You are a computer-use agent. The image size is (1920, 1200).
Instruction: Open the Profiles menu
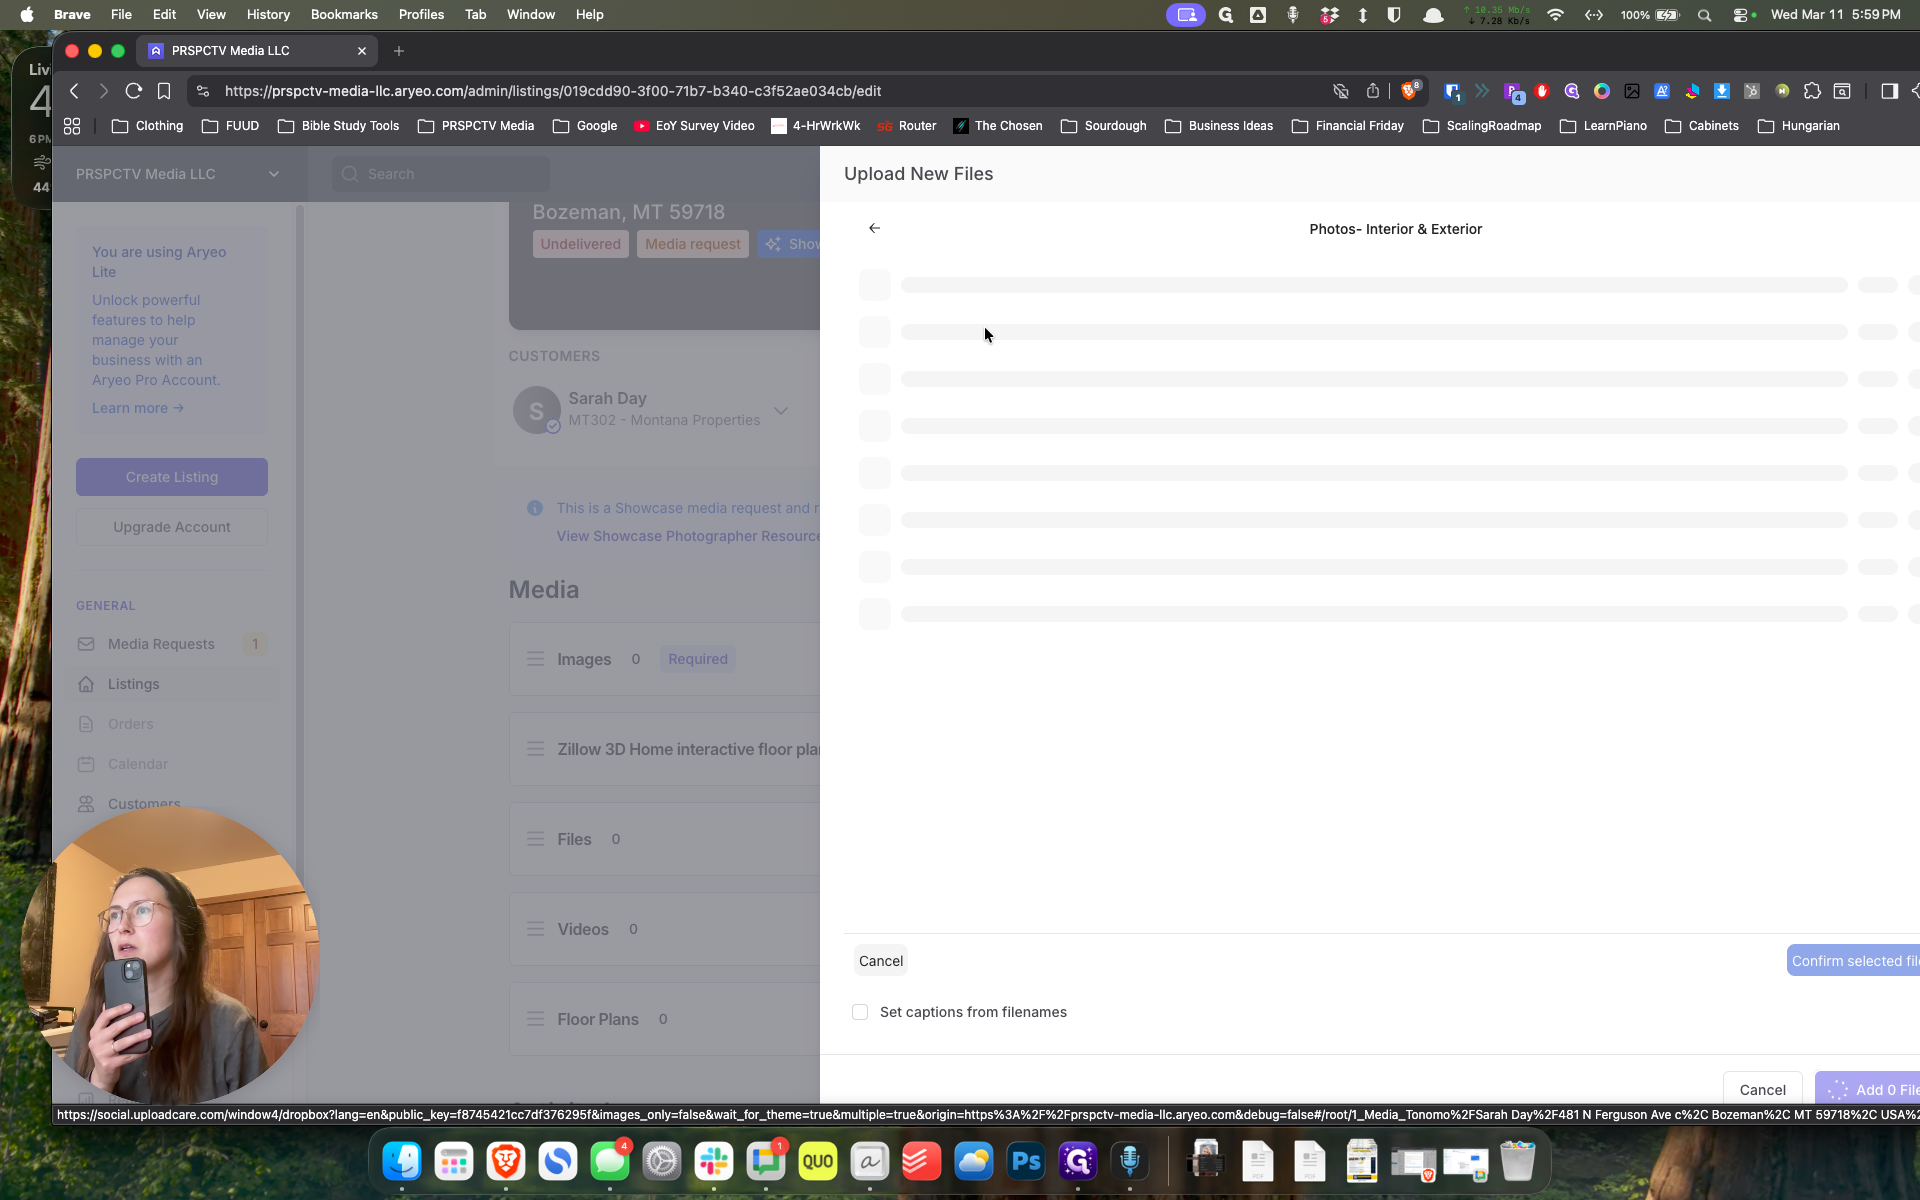click(421, 14)
